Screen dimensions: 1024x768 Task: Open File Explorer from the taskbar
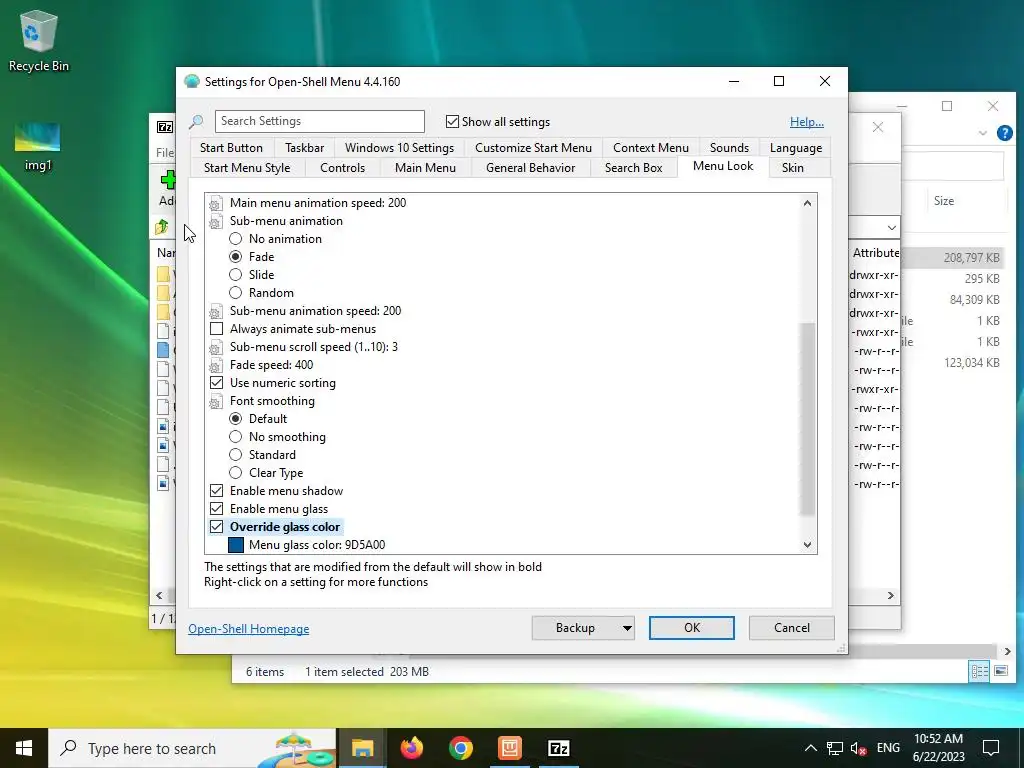pos(362,748)
